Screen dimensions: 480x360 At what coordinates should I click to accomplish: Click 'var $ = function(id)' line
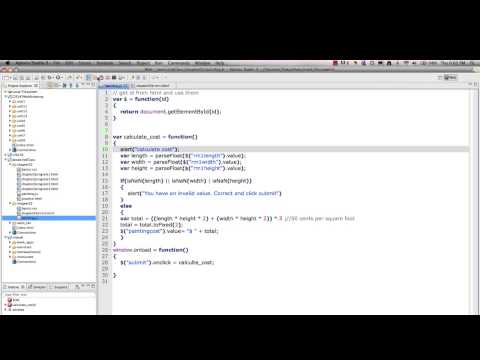click(141, 99)
